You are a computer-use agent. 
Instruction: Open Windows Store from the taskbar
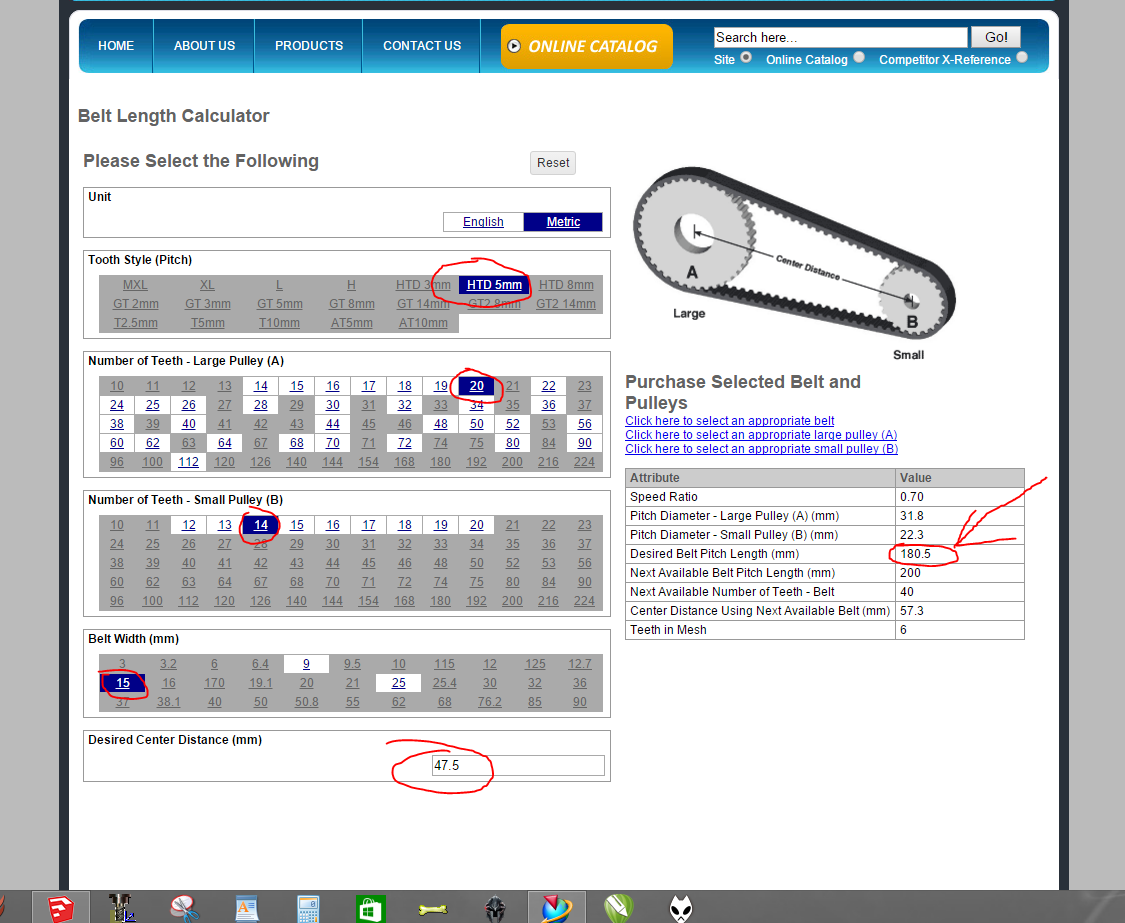pos(371,908)
